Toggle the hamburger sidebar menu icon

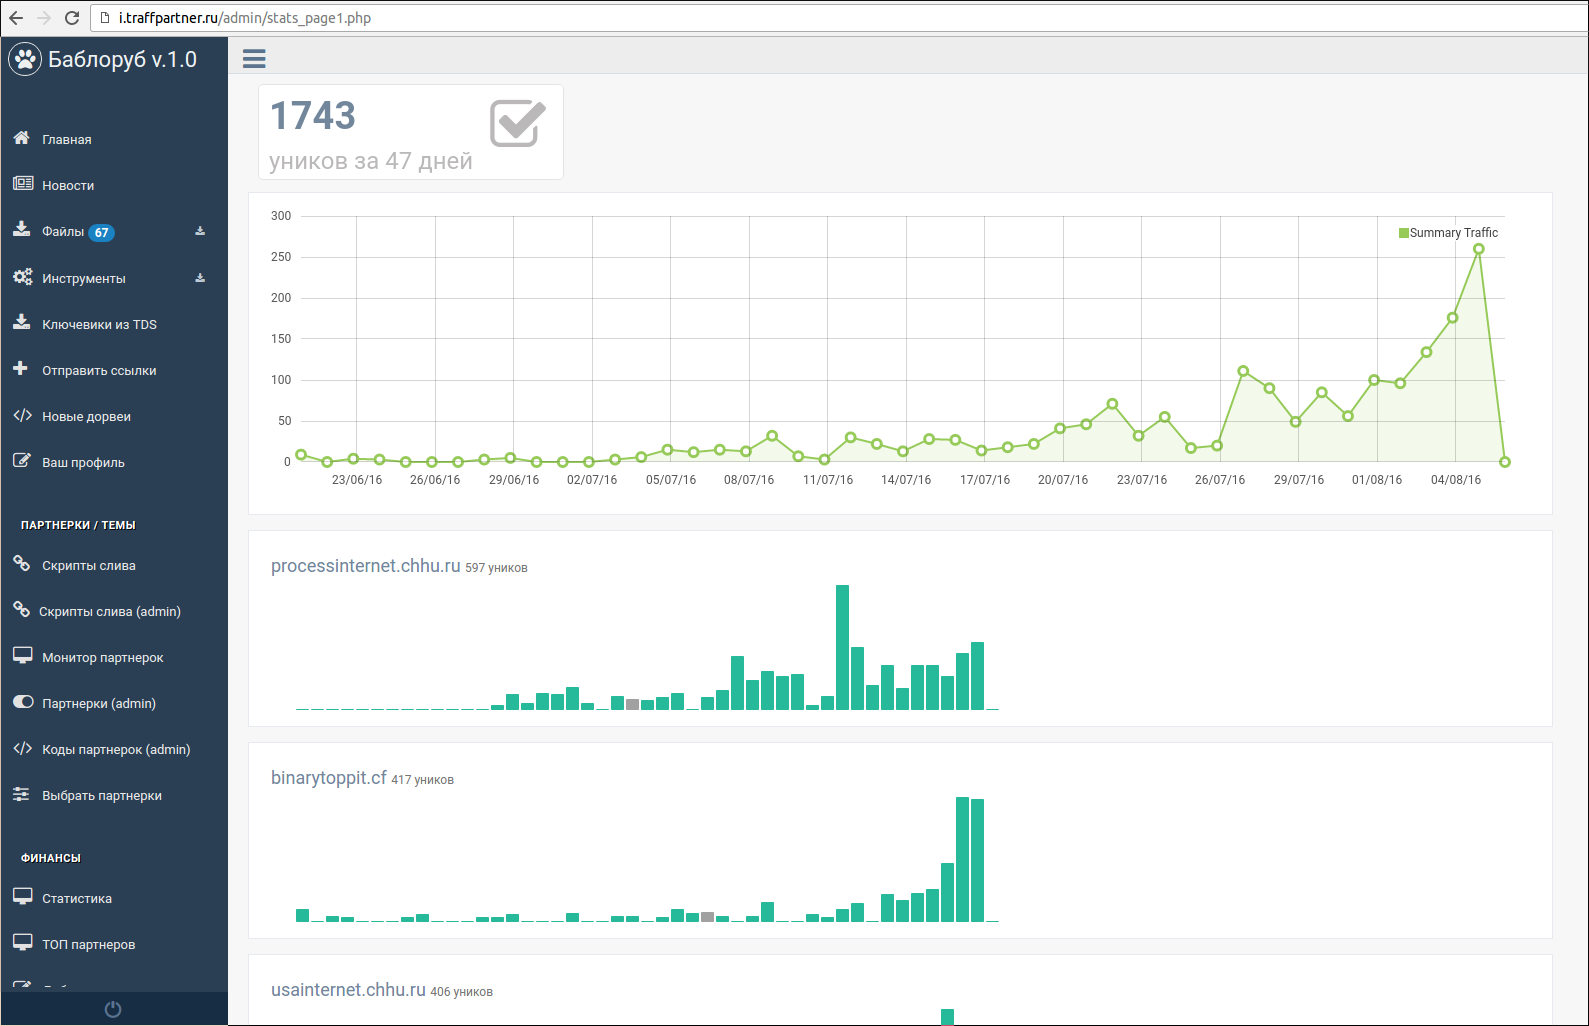[254, 59]
